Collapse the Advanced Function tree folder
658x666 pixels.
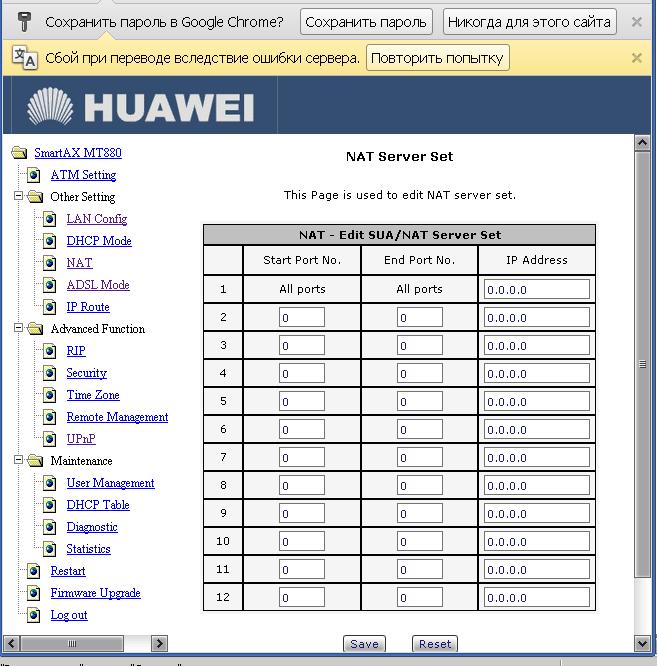click(x=18, y=329)
